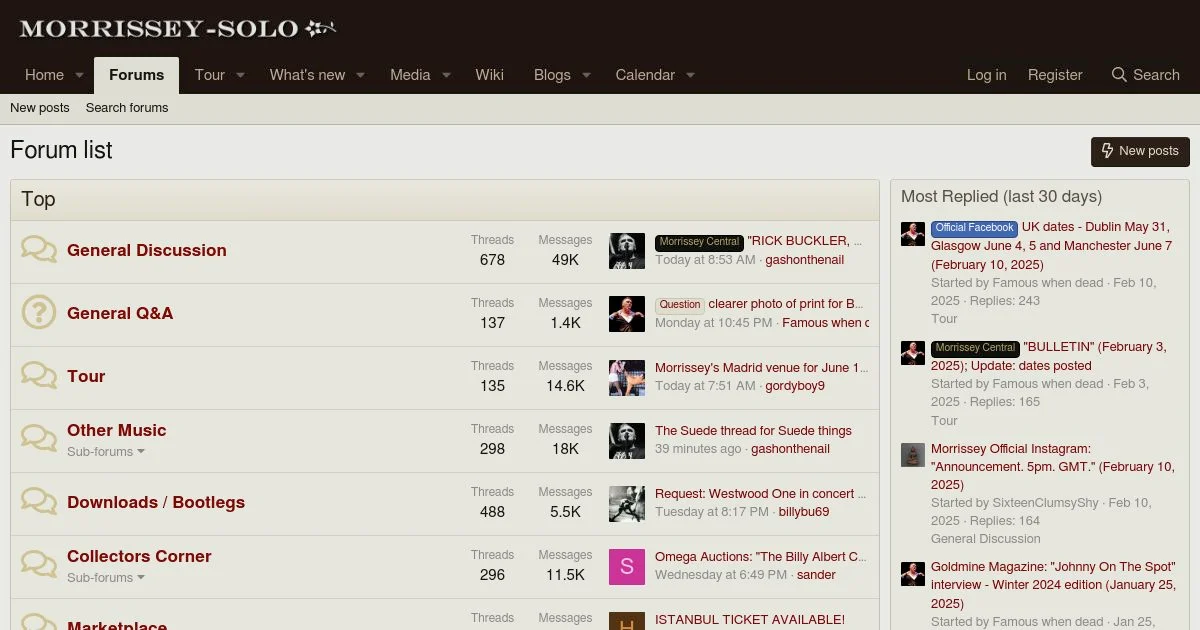The image size is (1200, 630).
Task: Click the General Q&A question mark icon
Action: tap(39, 313)
